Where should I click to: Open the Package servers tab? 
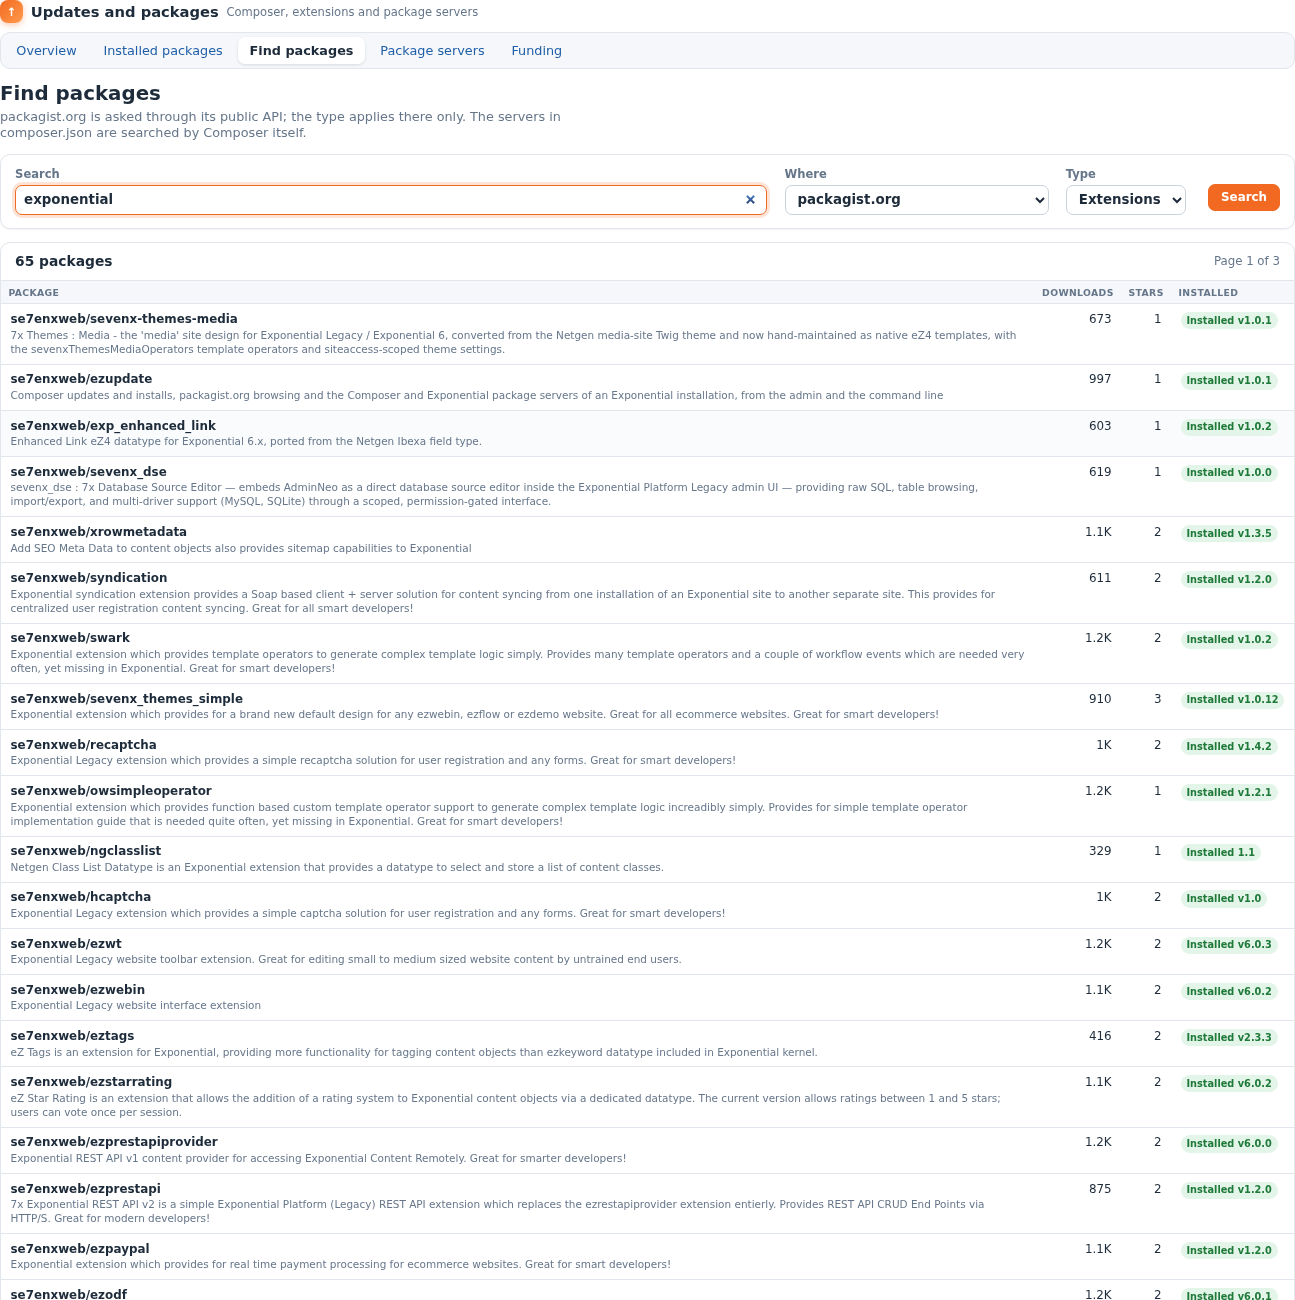[432, 51]
